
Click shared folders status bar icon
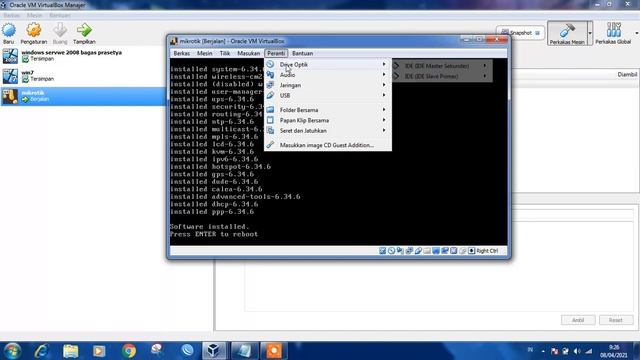(427, 251)
